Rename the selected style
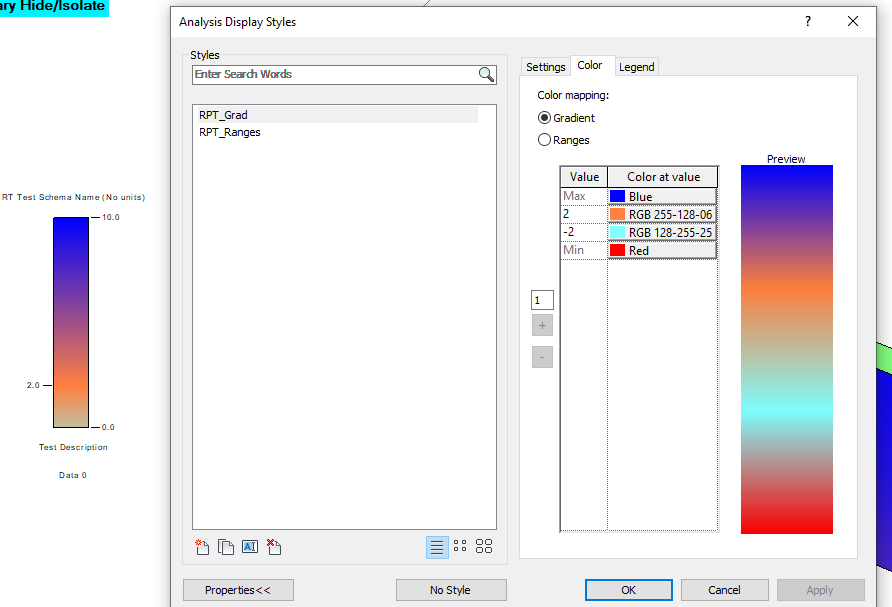 pyautogui.click(x=249, y=547)
